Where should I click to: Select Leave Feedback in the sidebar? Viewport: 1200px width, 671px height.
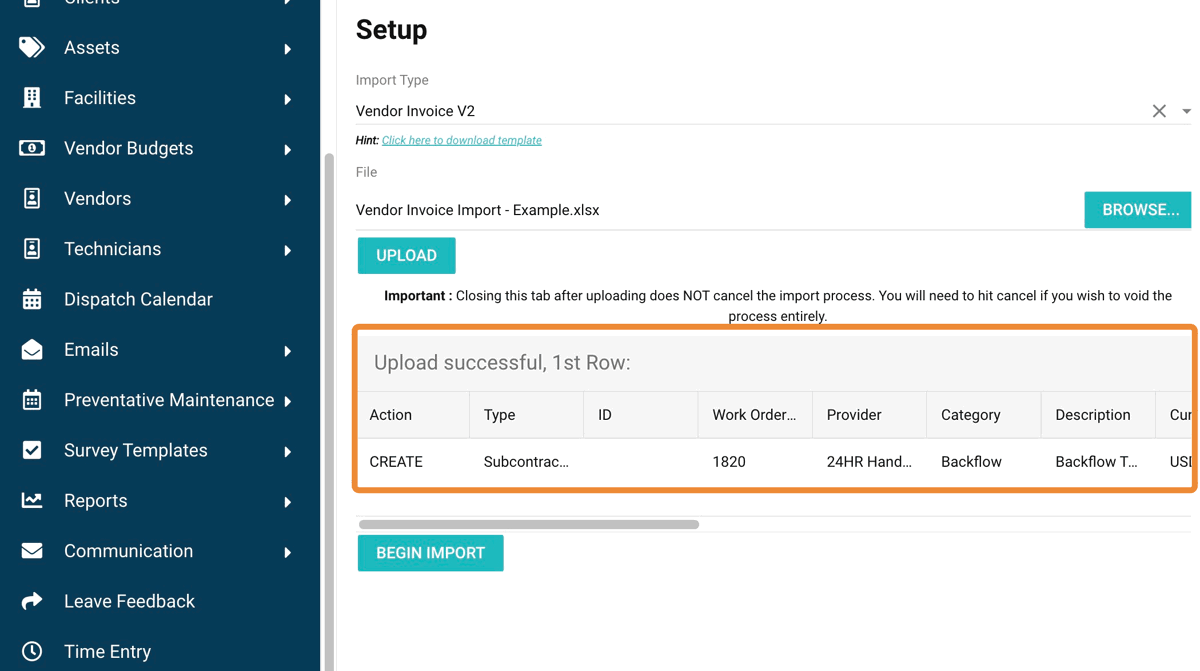pyautogui.click(x=129, y=601)
